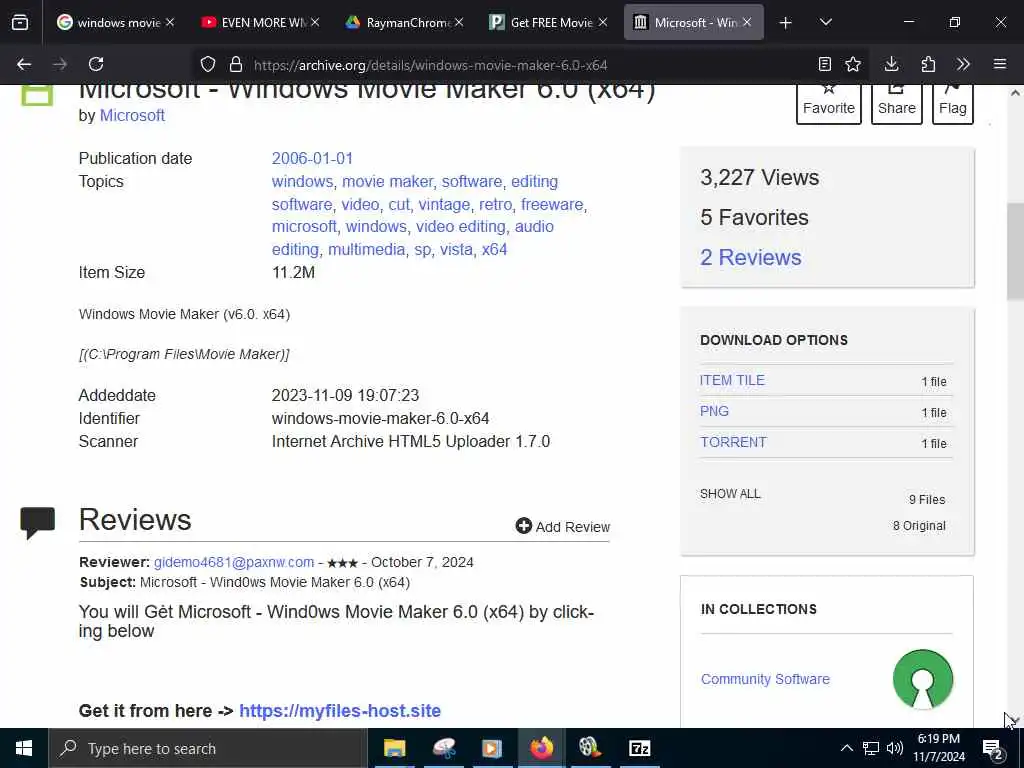
Task: Open the Firefox hamburger menu
Action: click(1000, 64)
